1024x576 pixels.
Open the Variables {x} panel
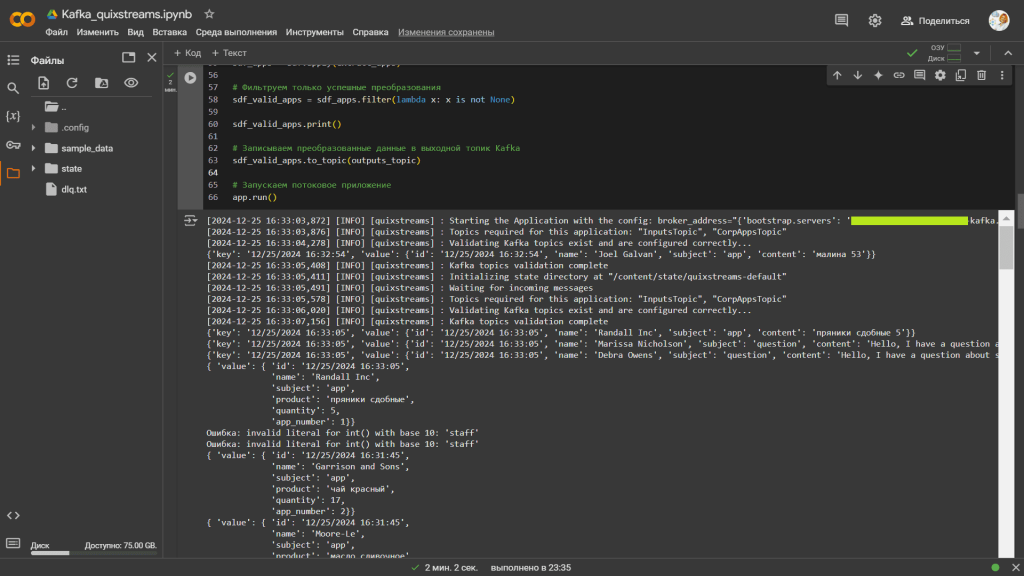coord(13,116)
